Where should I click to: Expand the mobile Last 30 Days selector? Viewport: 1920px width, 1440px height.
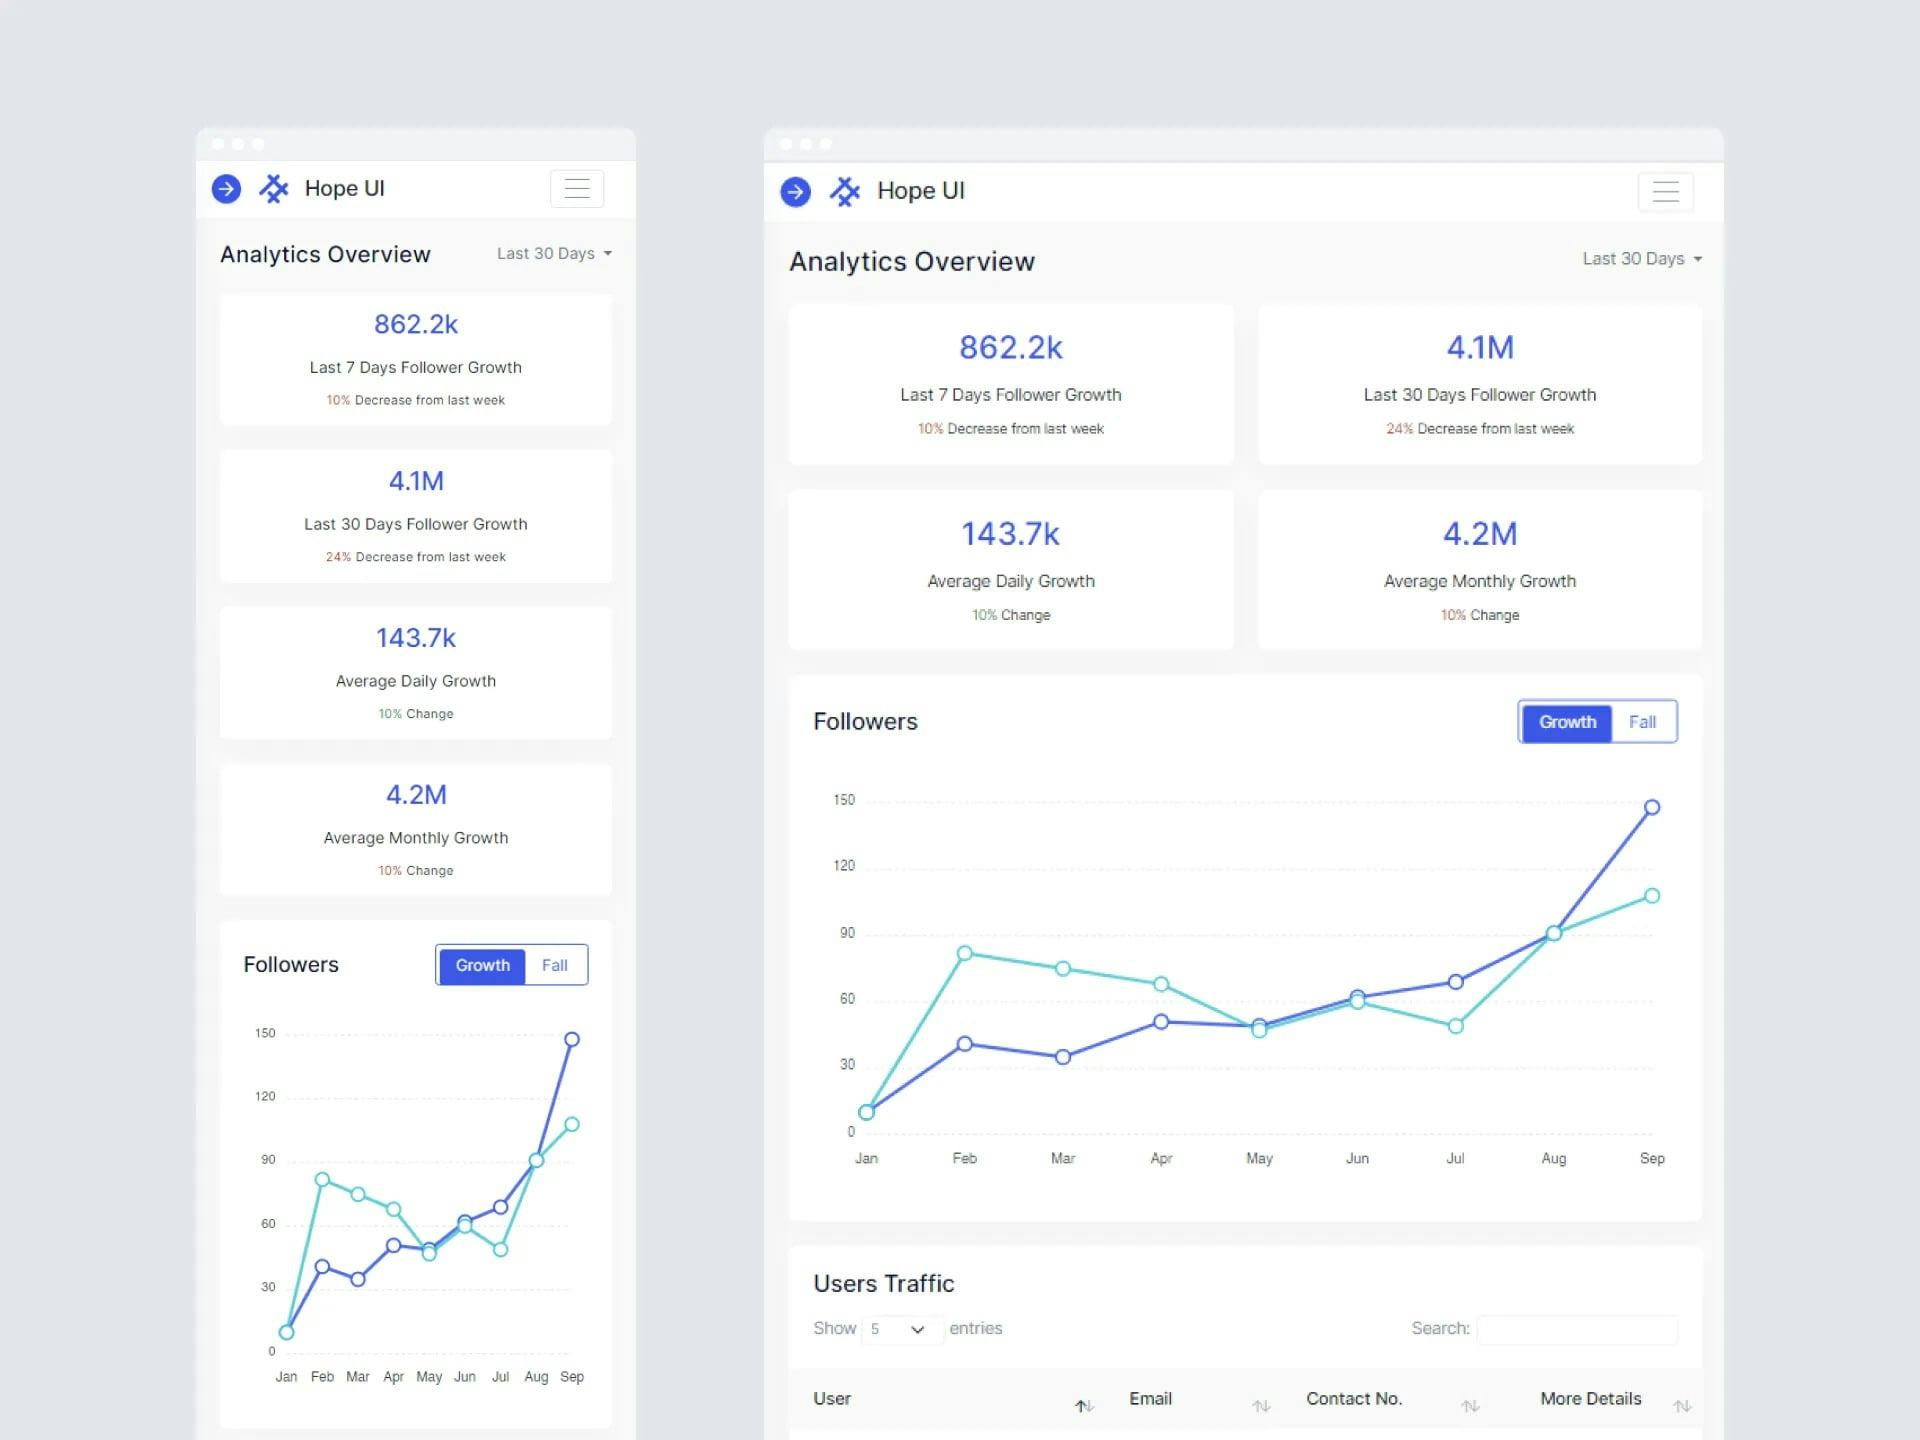coord(553,253)
